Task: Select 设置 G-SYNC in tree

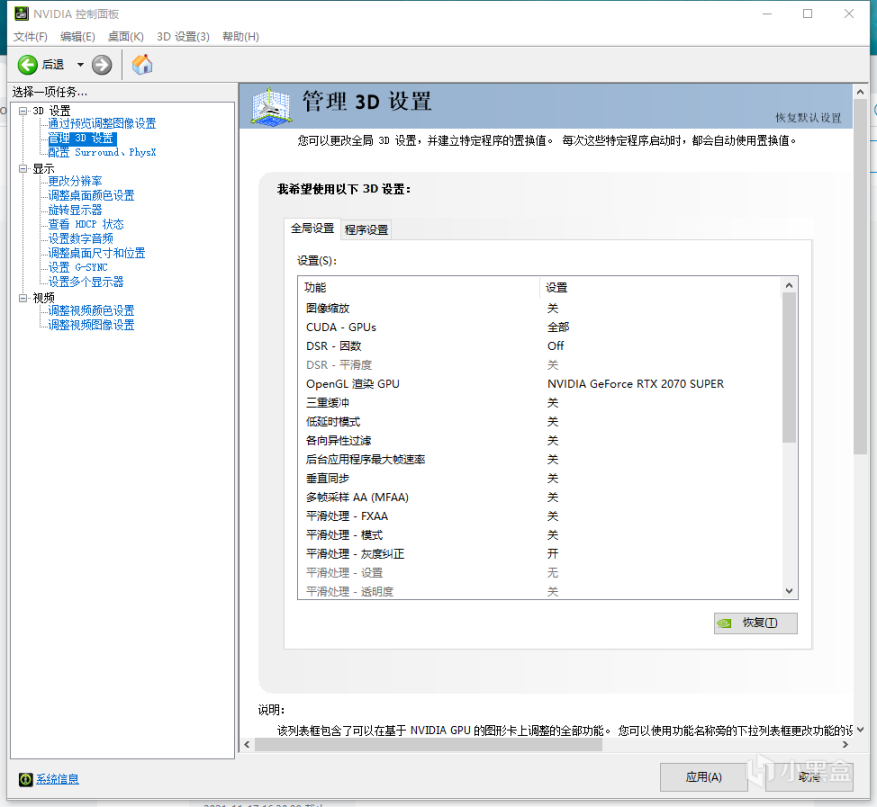Action: point(78,267)
